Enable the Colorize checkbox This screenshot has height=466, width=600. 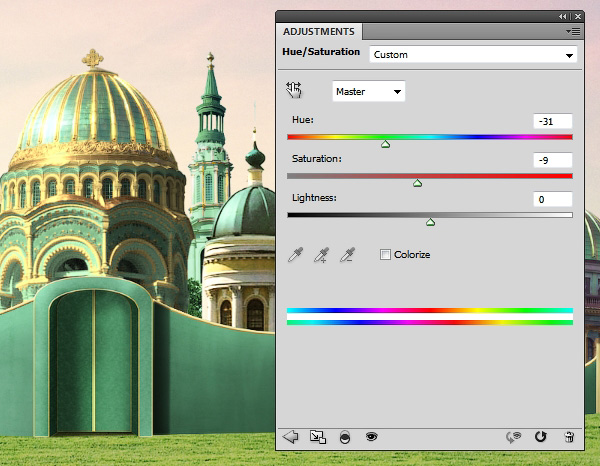[386, 255]
